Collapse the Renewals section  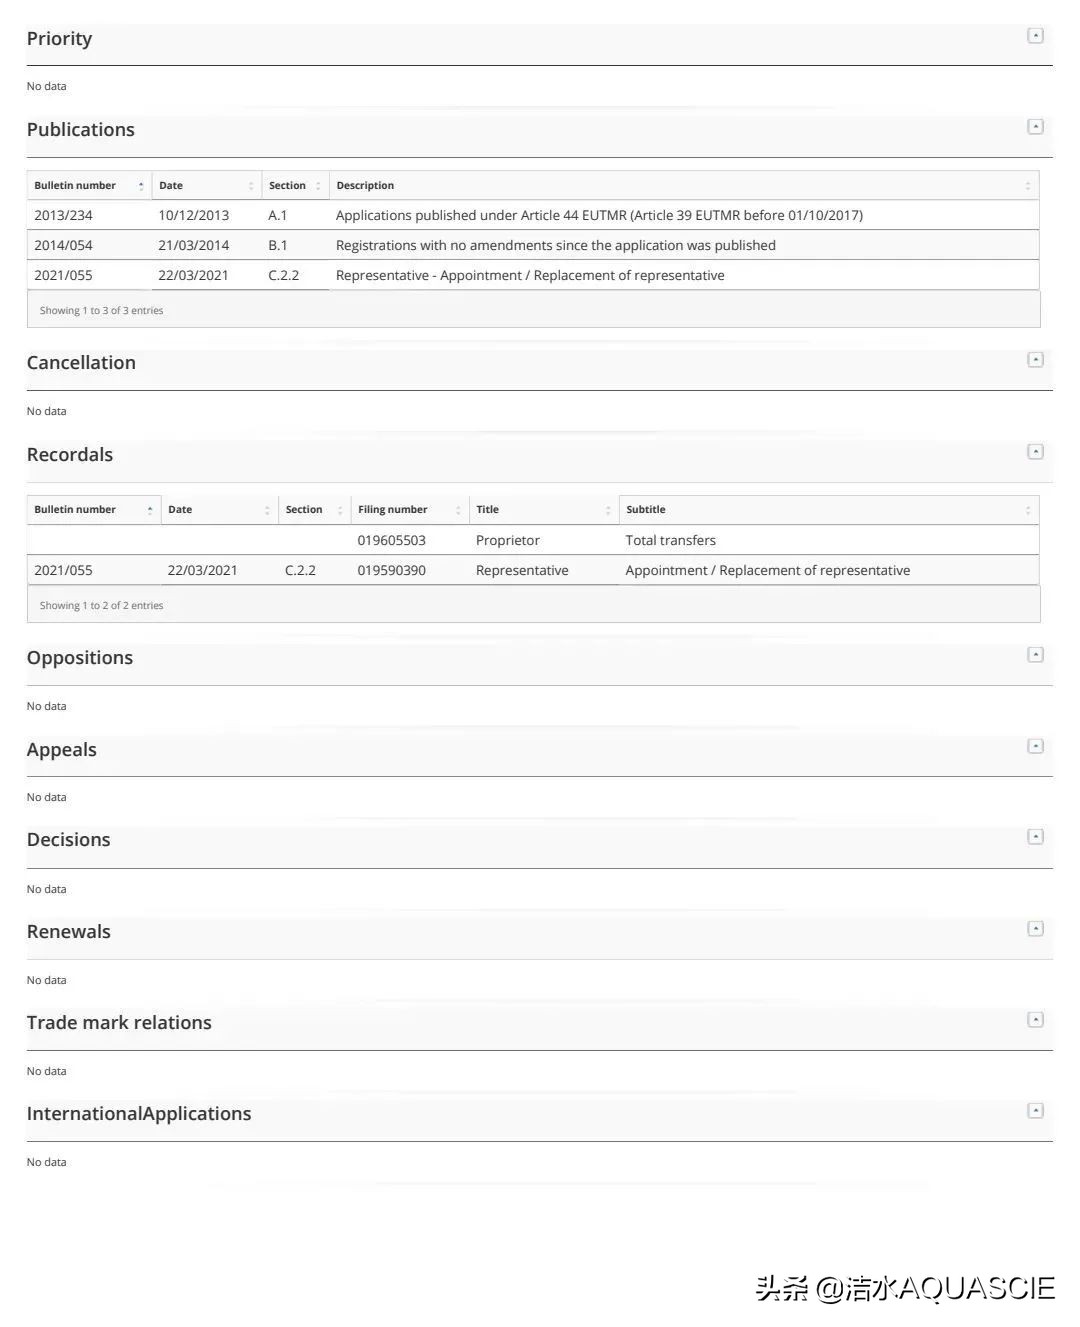(1035, 929)
